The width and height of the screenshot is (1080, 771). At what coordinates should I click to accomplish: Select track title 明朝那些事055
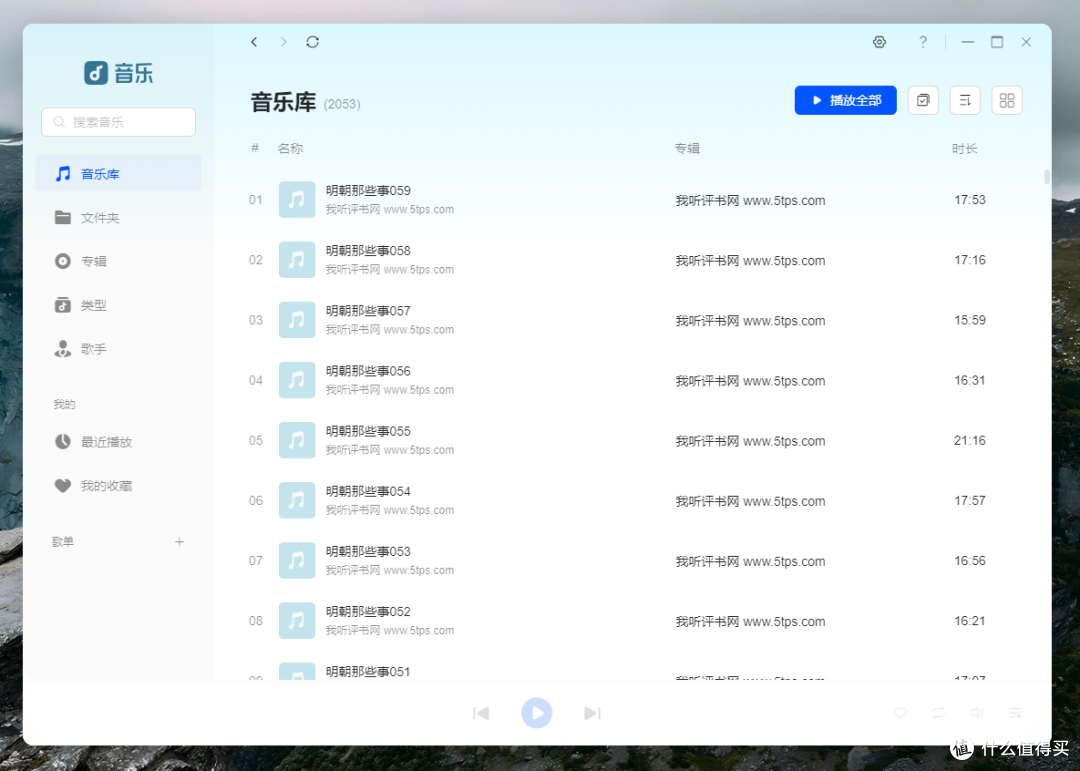click(x=368, y=431)
